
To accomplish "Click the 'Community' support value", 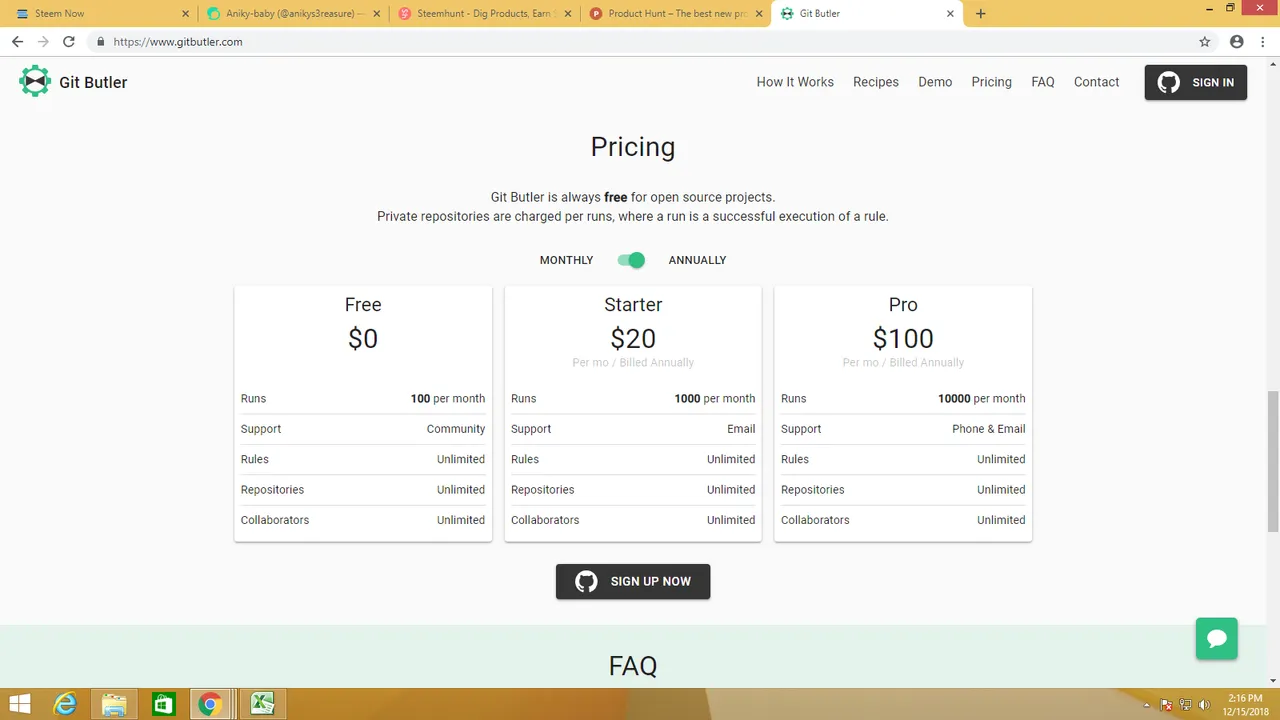I will pos(456,429).
